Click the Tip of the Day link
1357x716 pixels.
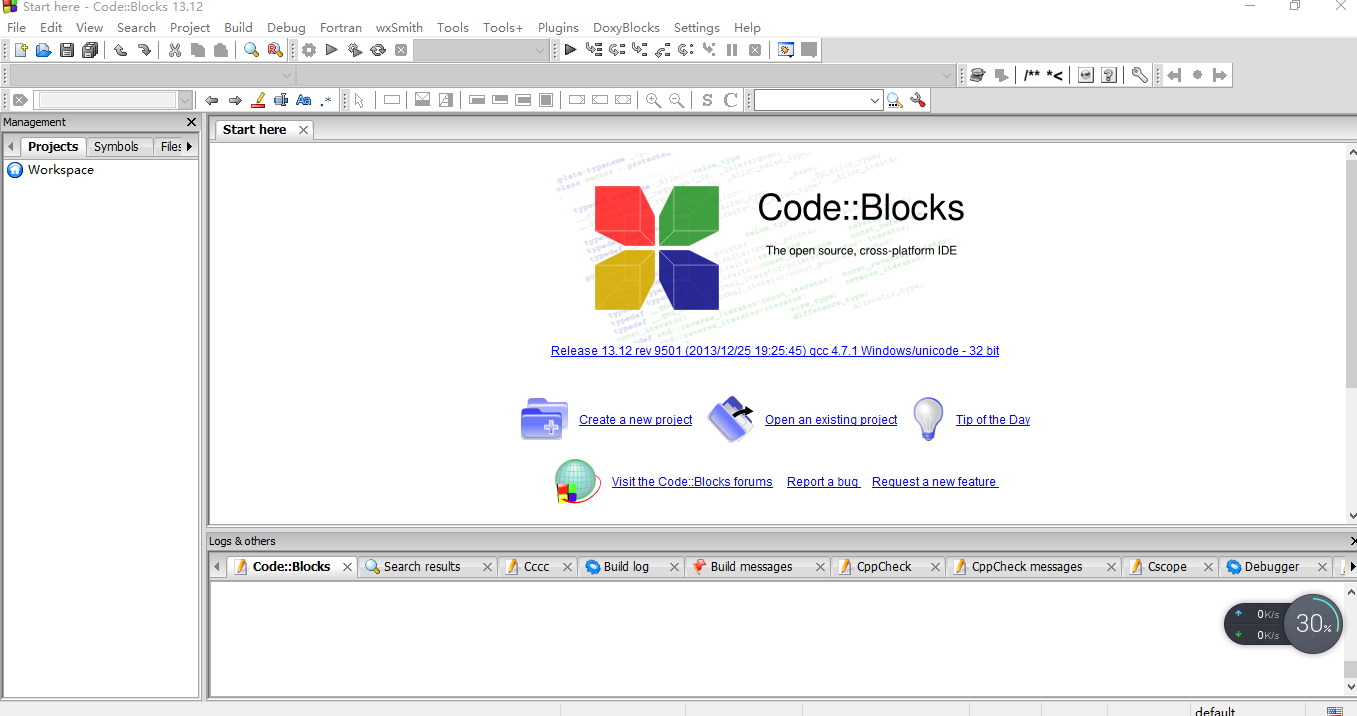pyautogui.click(x=993, y=420)
